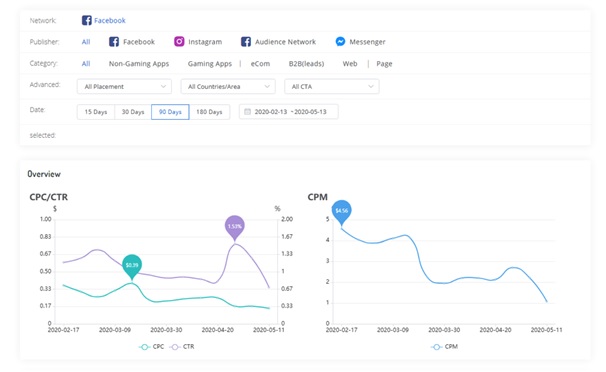Click the $4.56 CPM peak marker
Viewport: 606px width, 372px height.
pyautogui.click(x=342, y=212)
